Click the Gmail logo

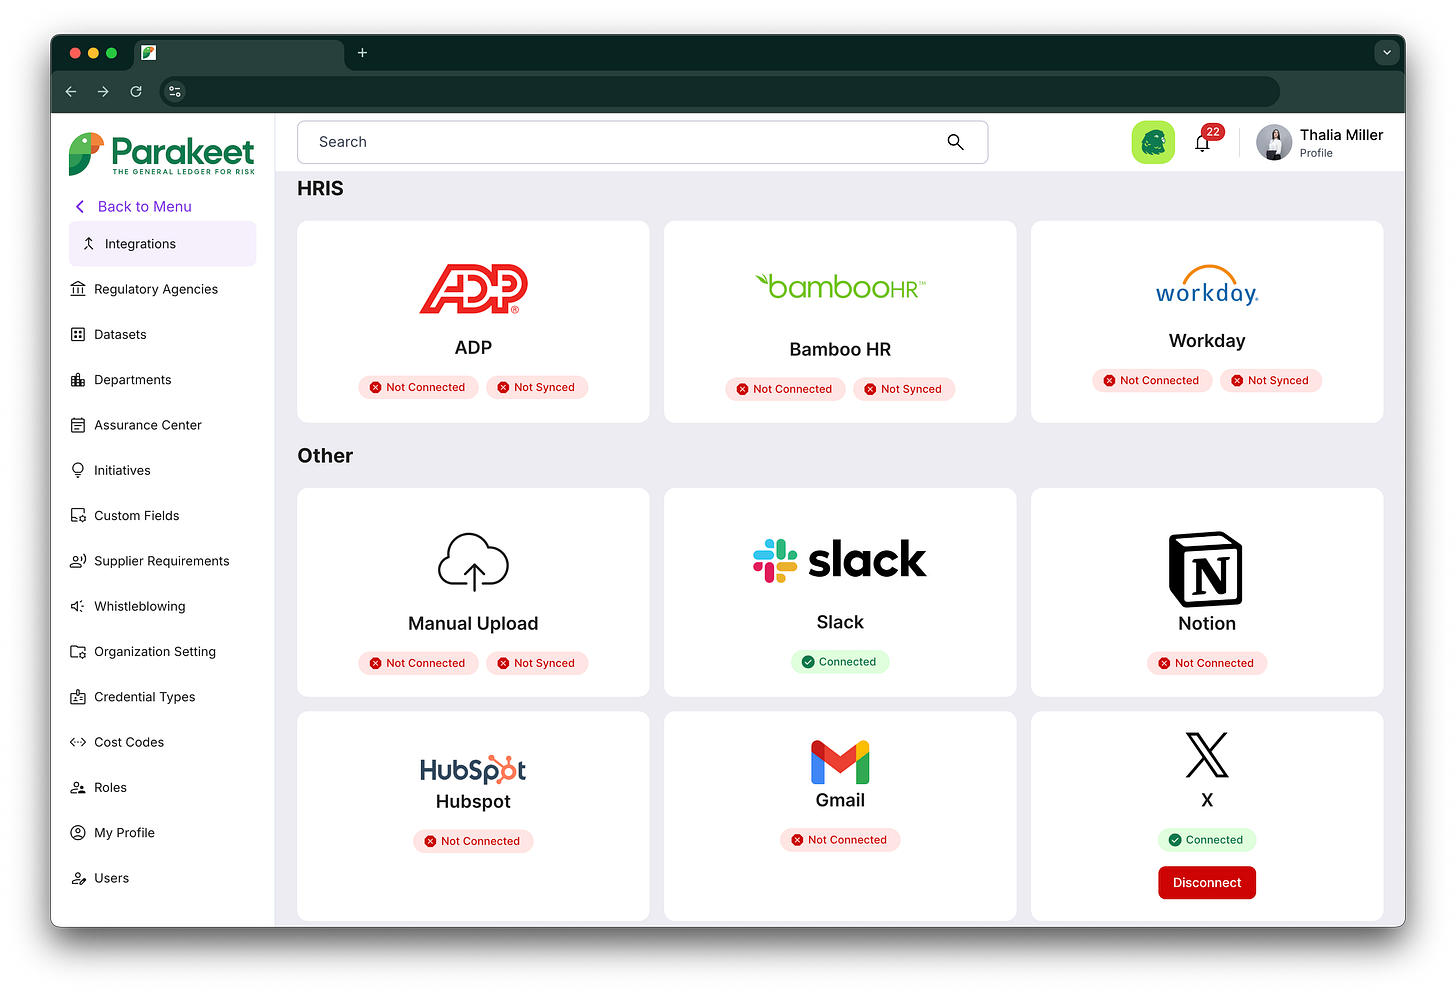[840, 762]
